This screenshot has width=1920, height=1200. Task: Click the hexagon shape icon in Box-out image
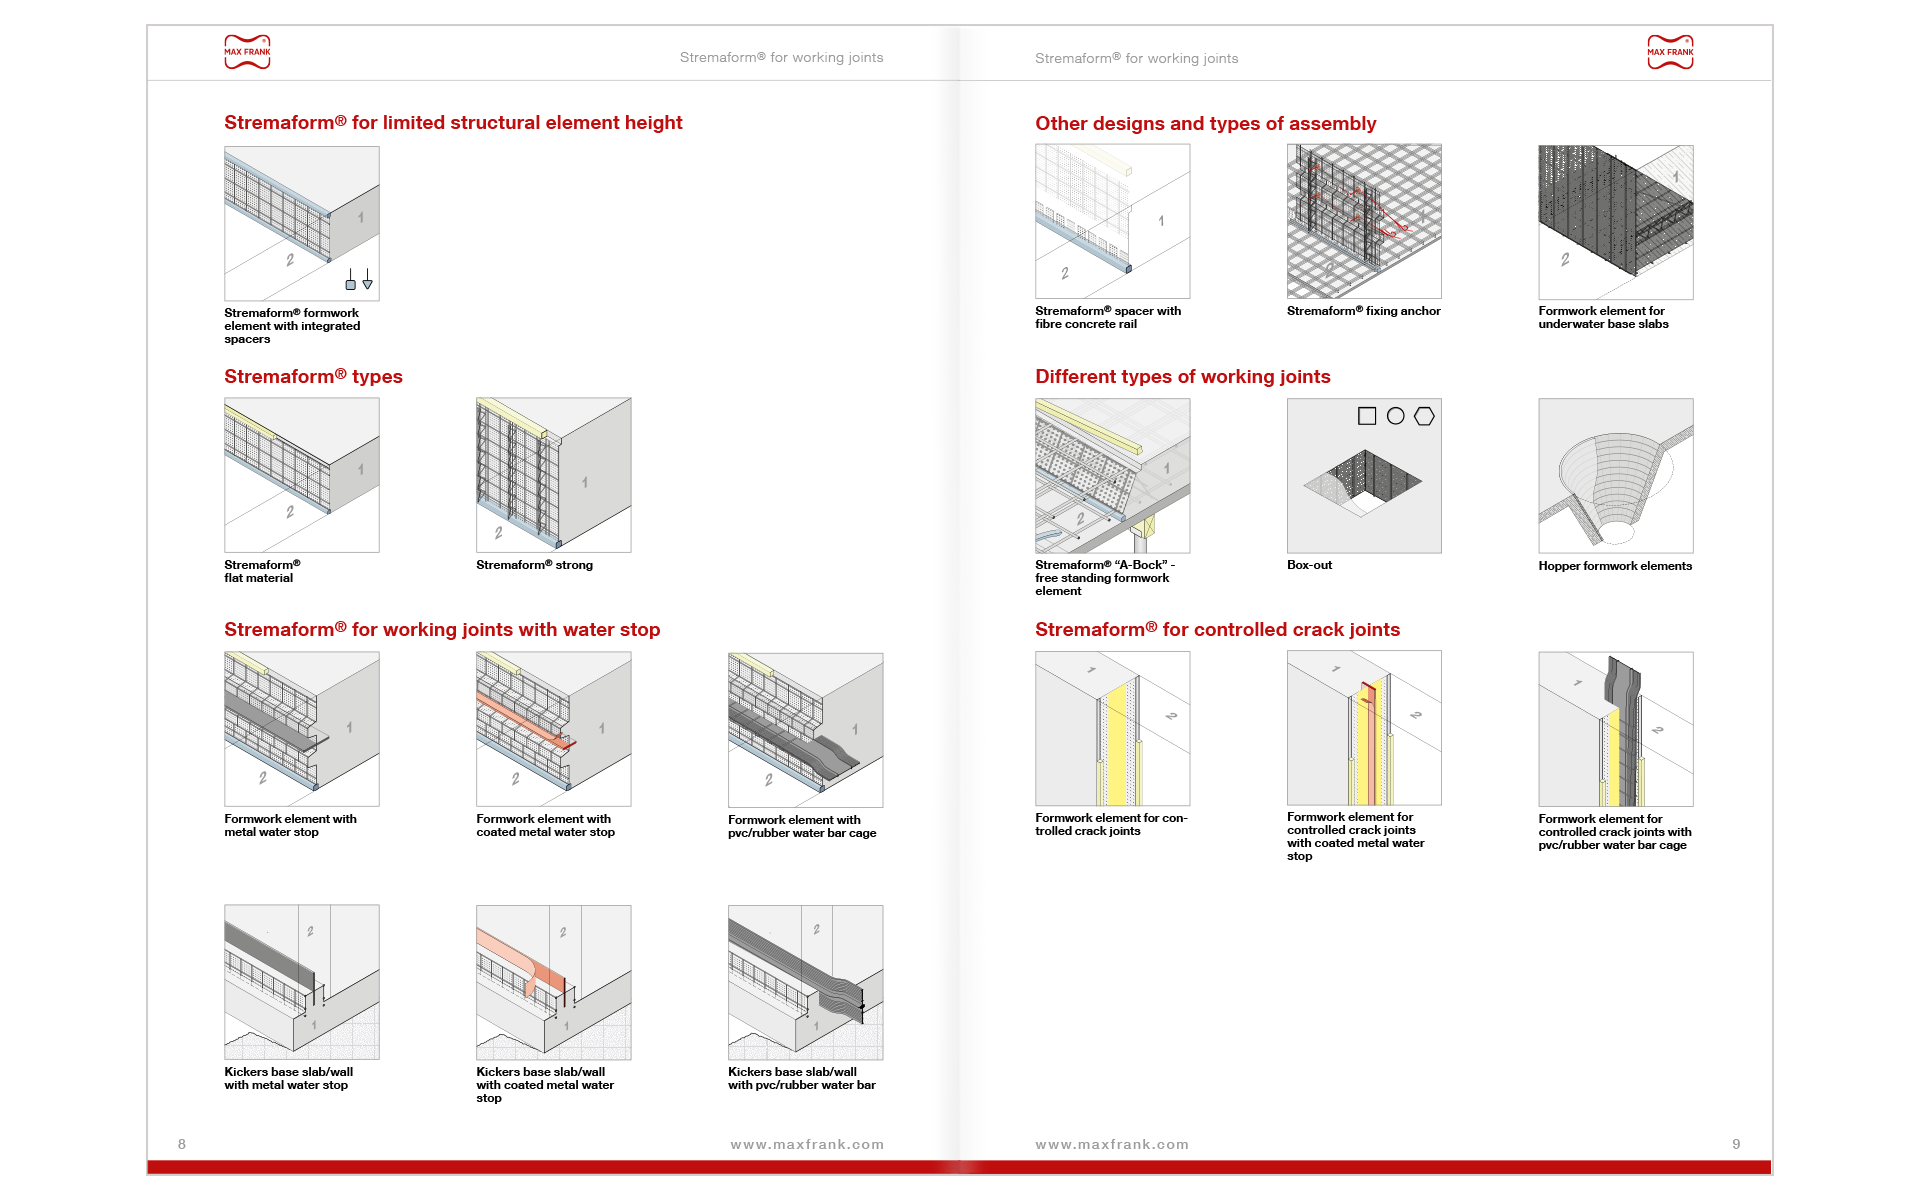click(1424, 416)
